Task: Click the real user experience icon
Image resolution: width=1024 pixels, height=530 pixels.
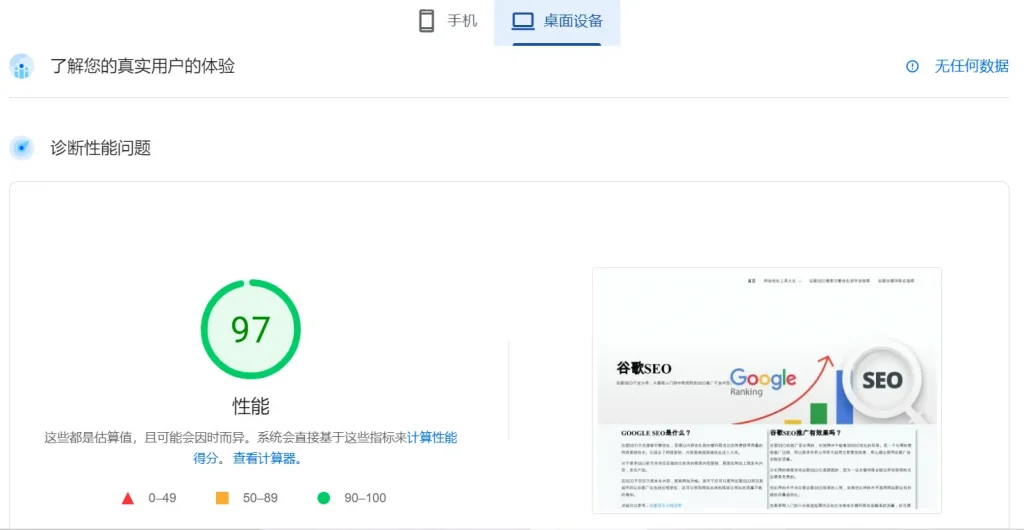Action: pyautogui.click(x=22, y=66)
